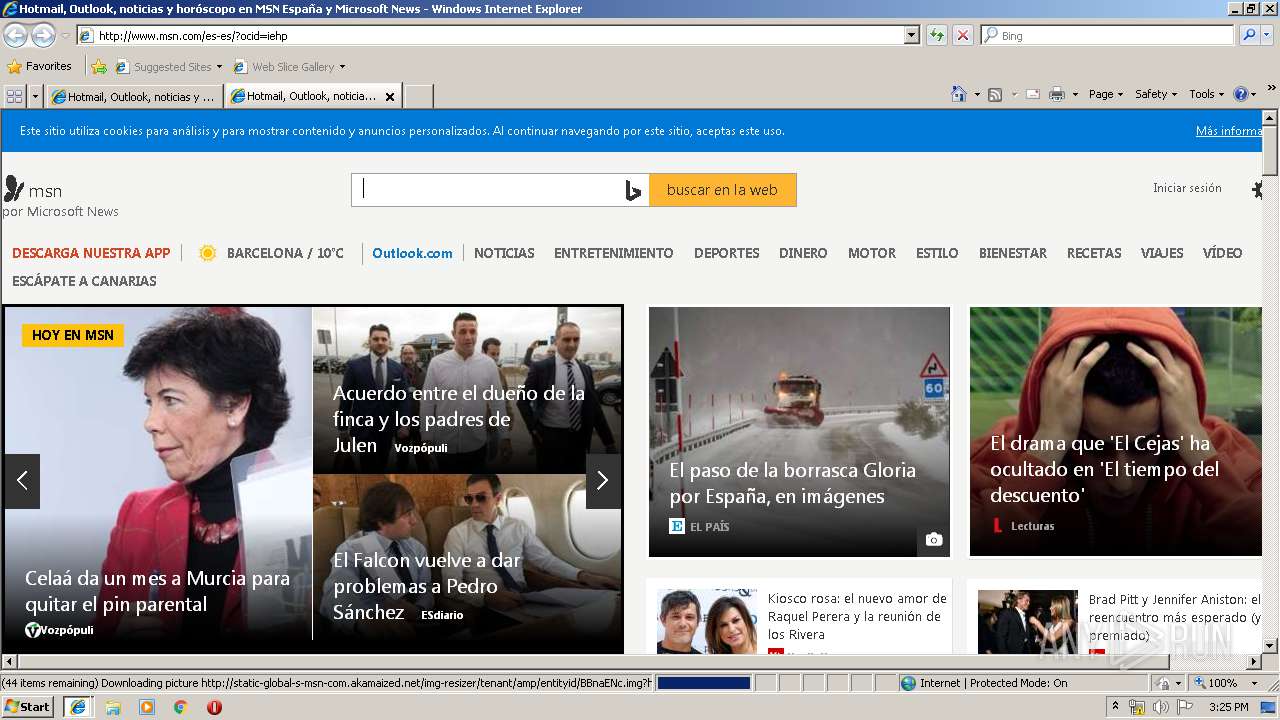1280x720 pixels.
Task: Click the Bing toolbar search field
Action: (1108, 35)
